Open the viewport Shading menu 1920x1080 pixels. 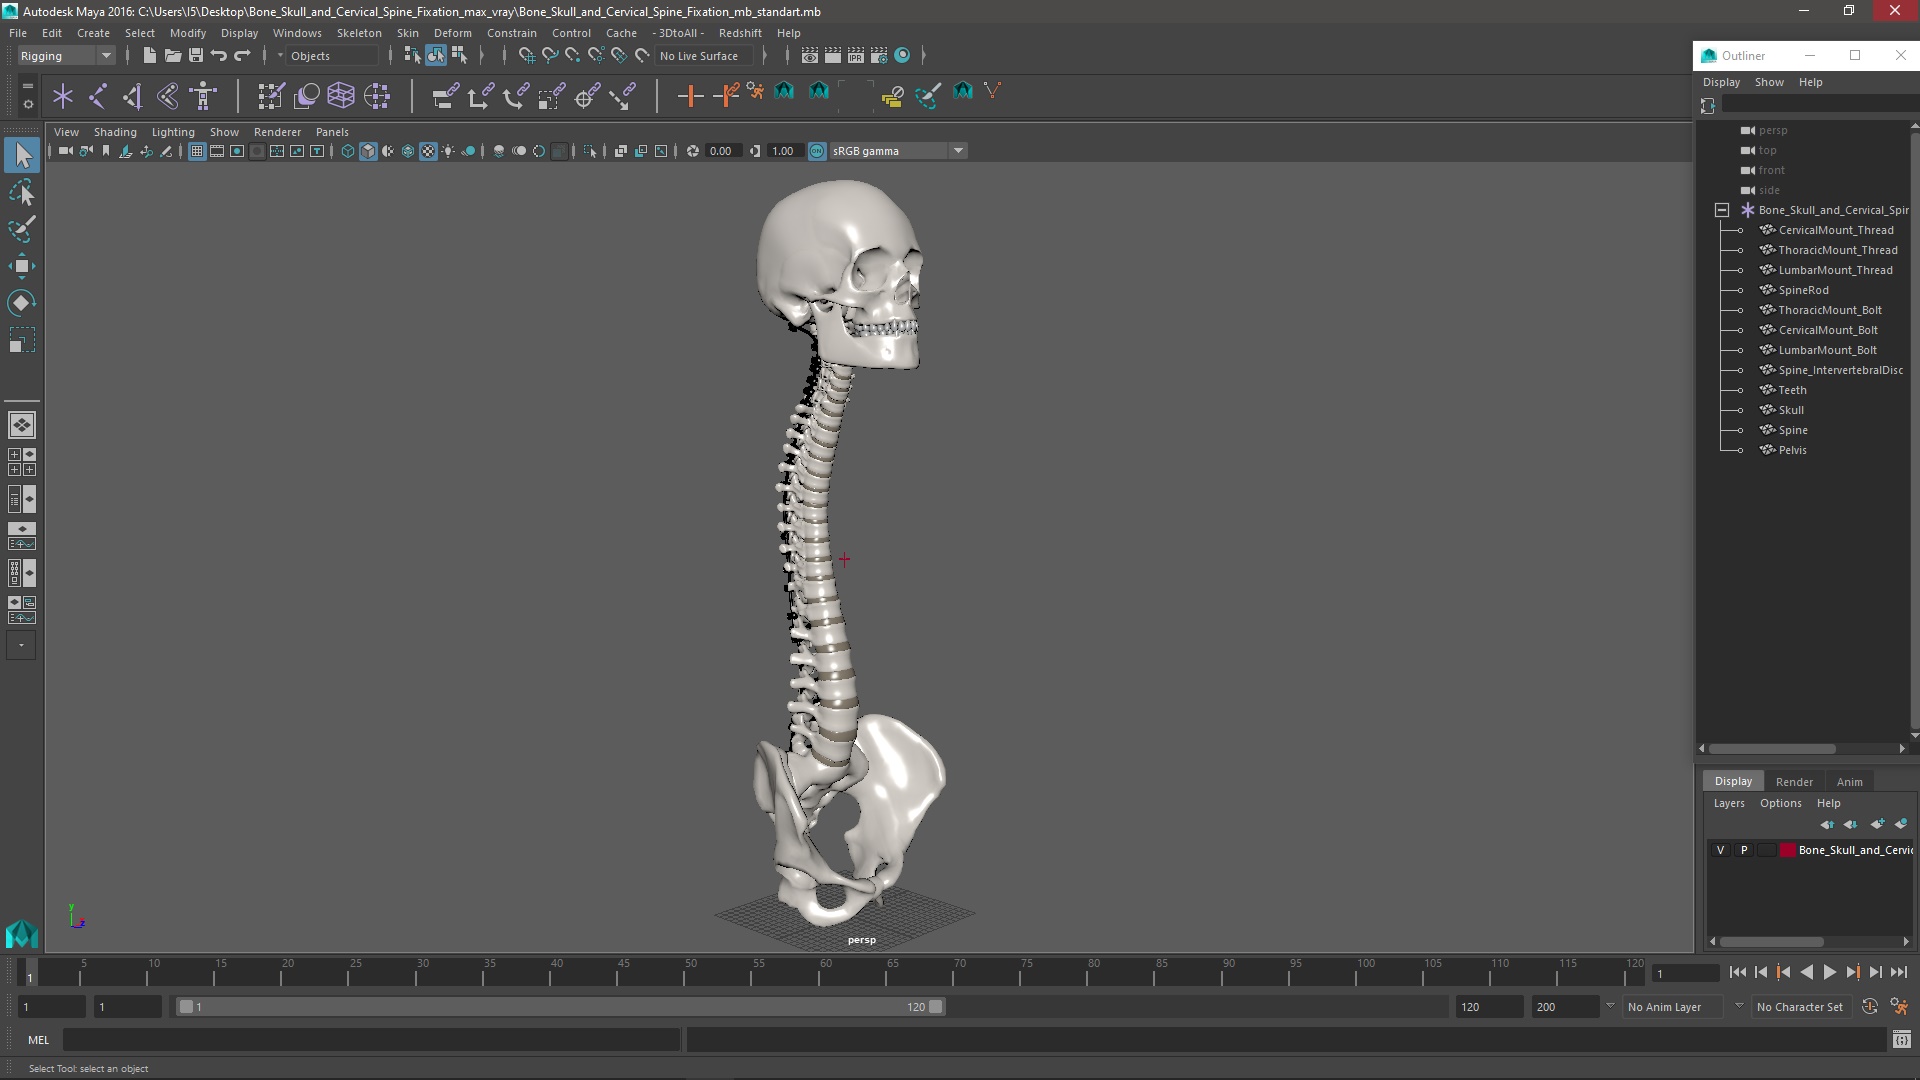coord(115,132)
